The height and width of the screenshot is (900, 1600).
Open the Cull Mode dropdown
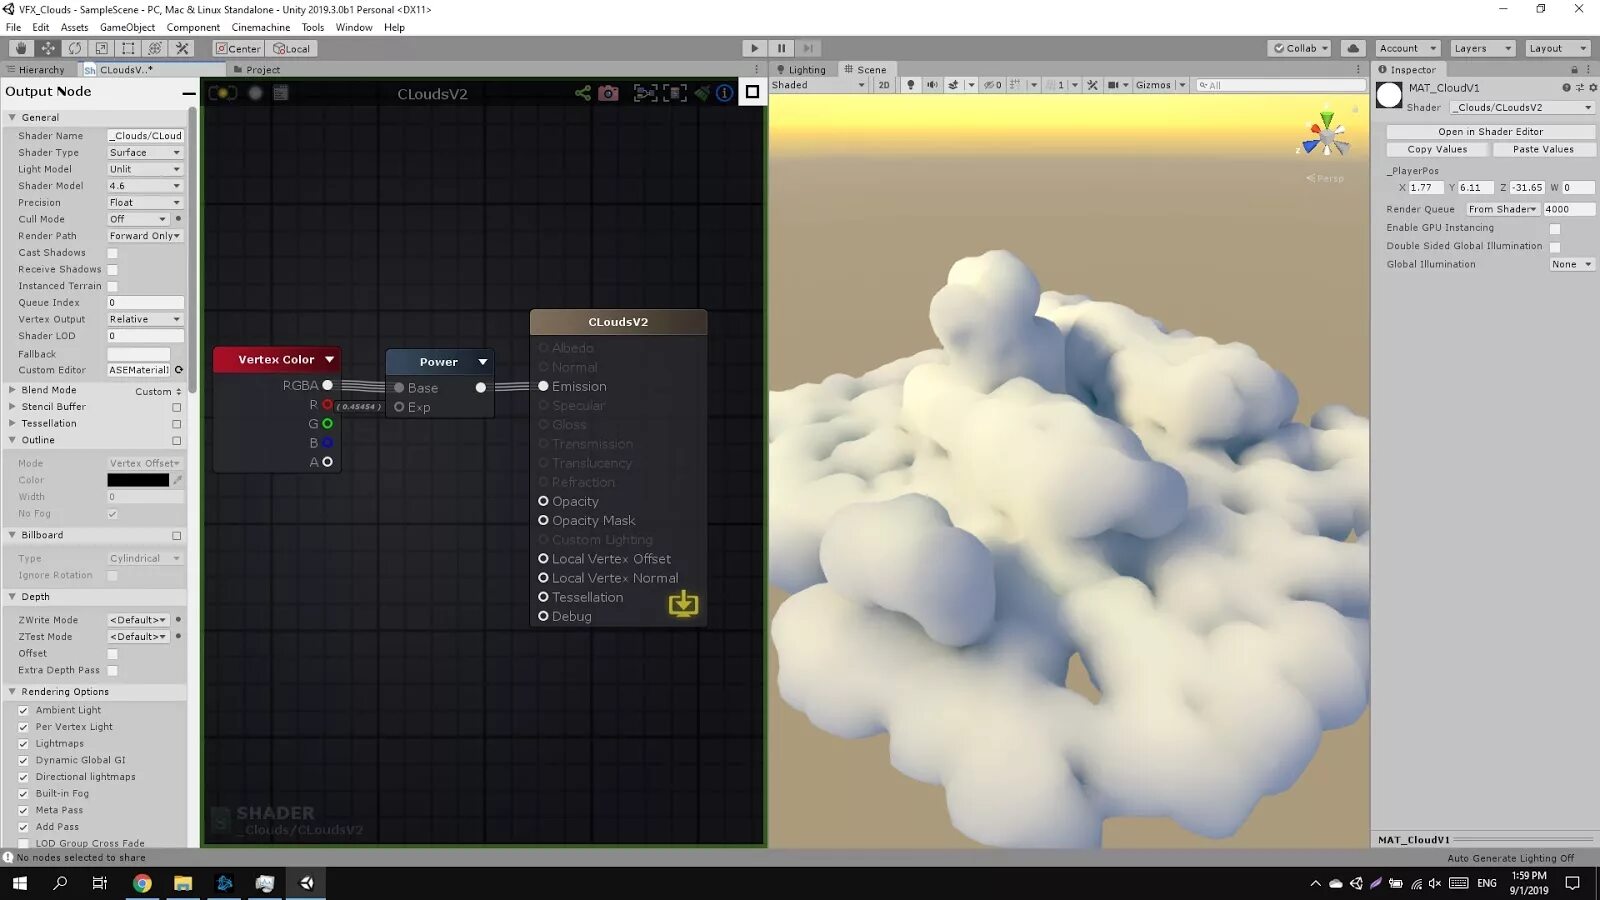pyautogui.click(x=138, y=219)
